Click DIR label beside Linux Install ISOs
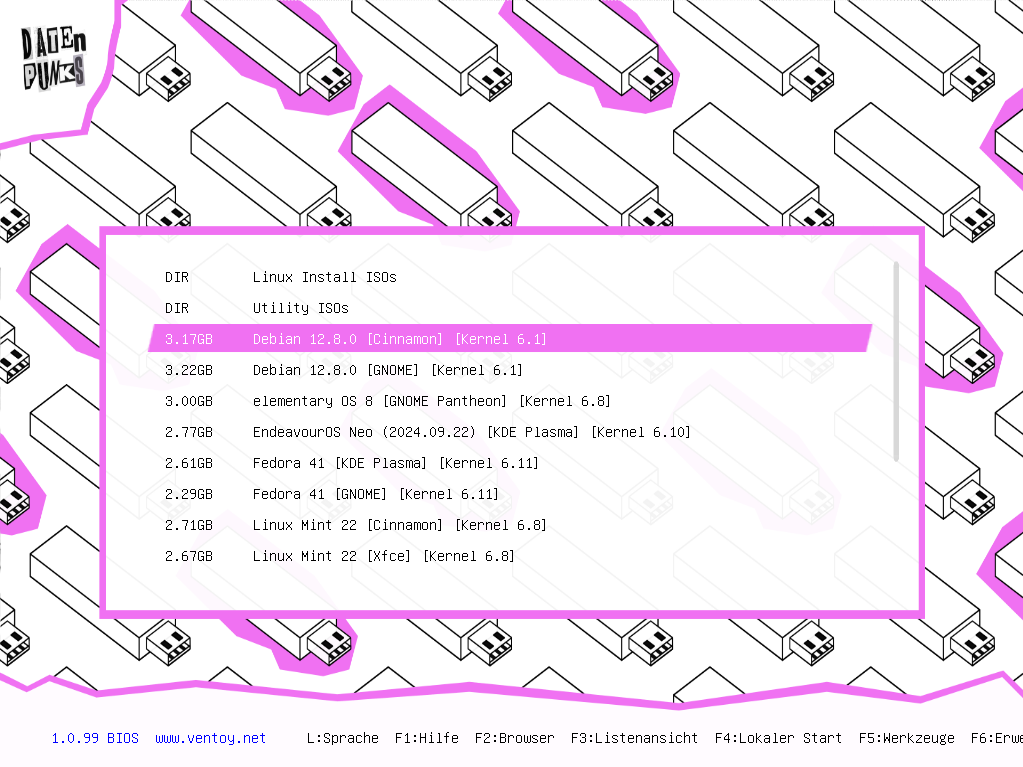Screen dimensions: 1023x767 (x=177, y=277)
